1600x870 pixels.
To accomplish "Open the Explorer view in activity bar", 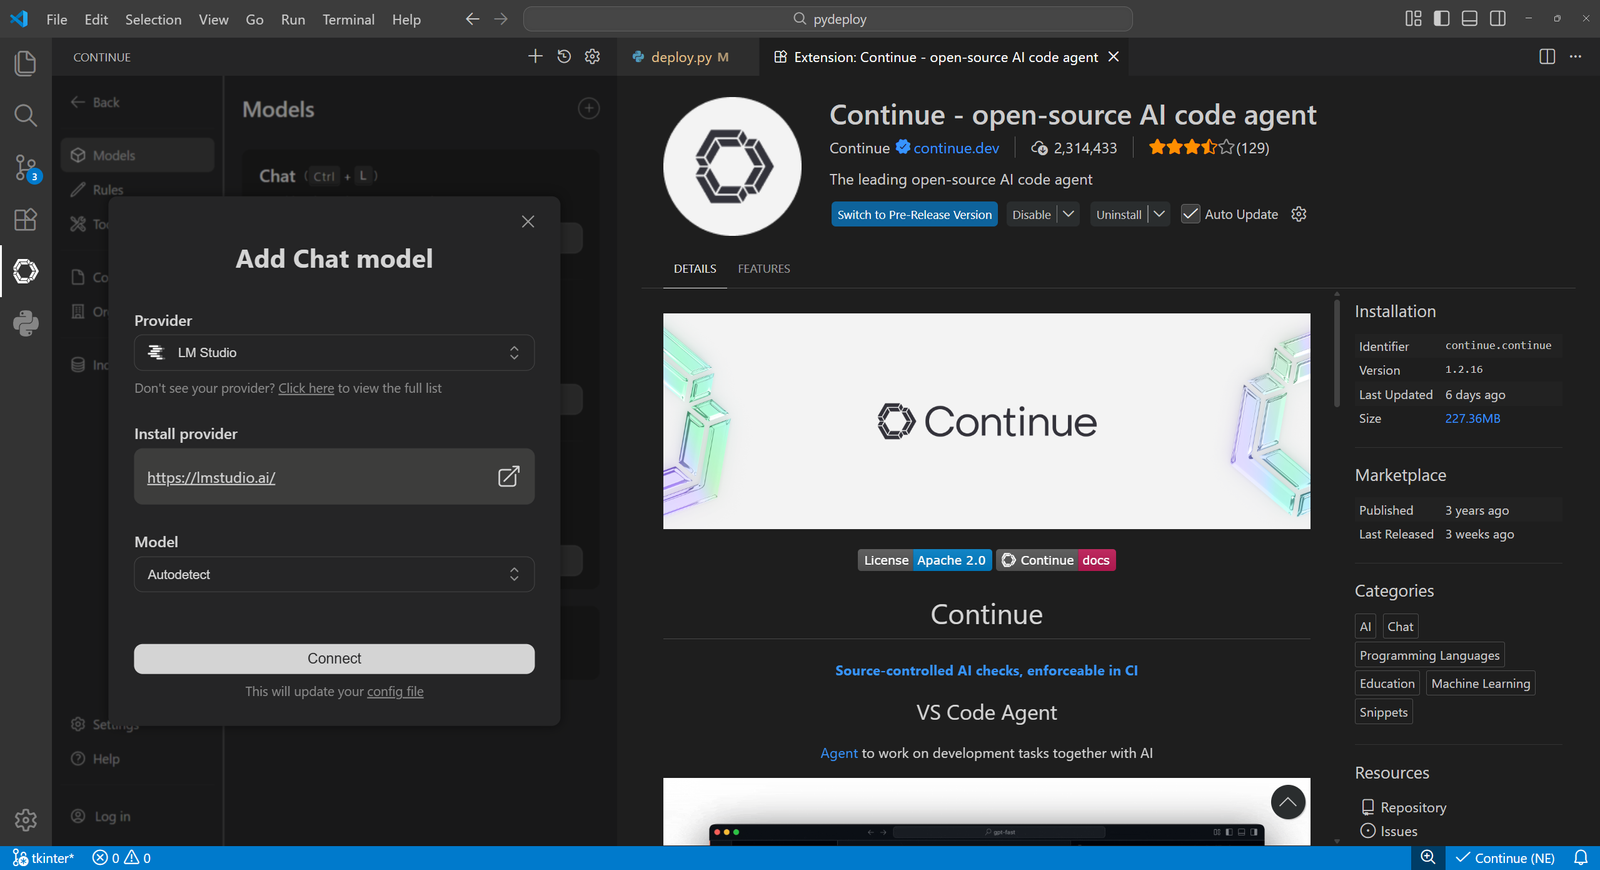I will click(x=25, y=64).
